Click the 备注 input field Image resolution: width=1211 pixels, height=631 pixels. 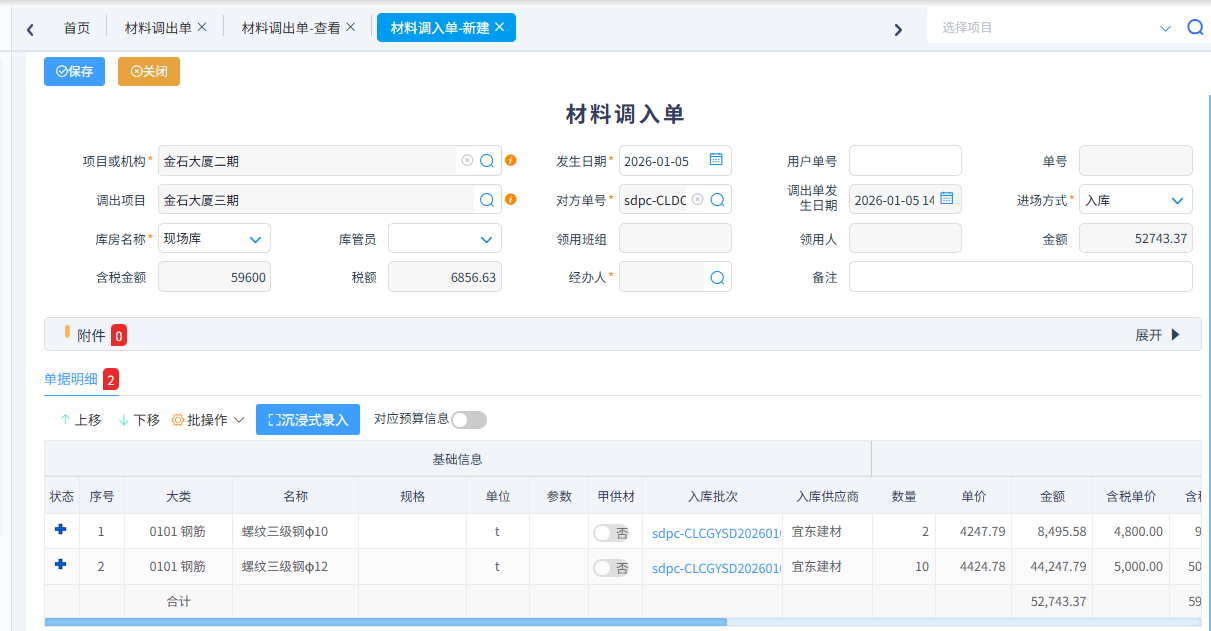coord(1020,277)
